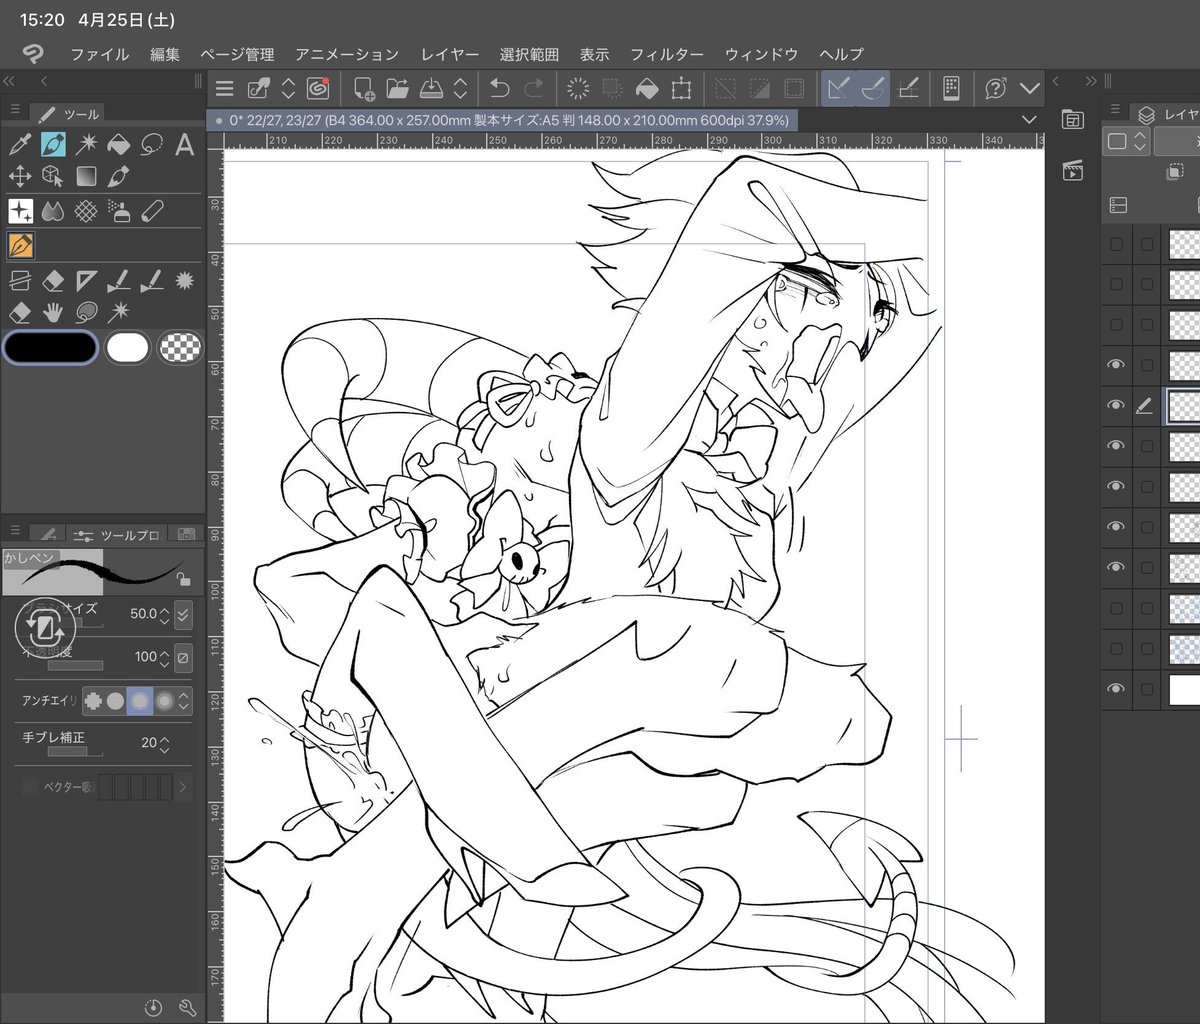Open a file via folder icon
The image size is (1200, 1024).
[397, 88]
